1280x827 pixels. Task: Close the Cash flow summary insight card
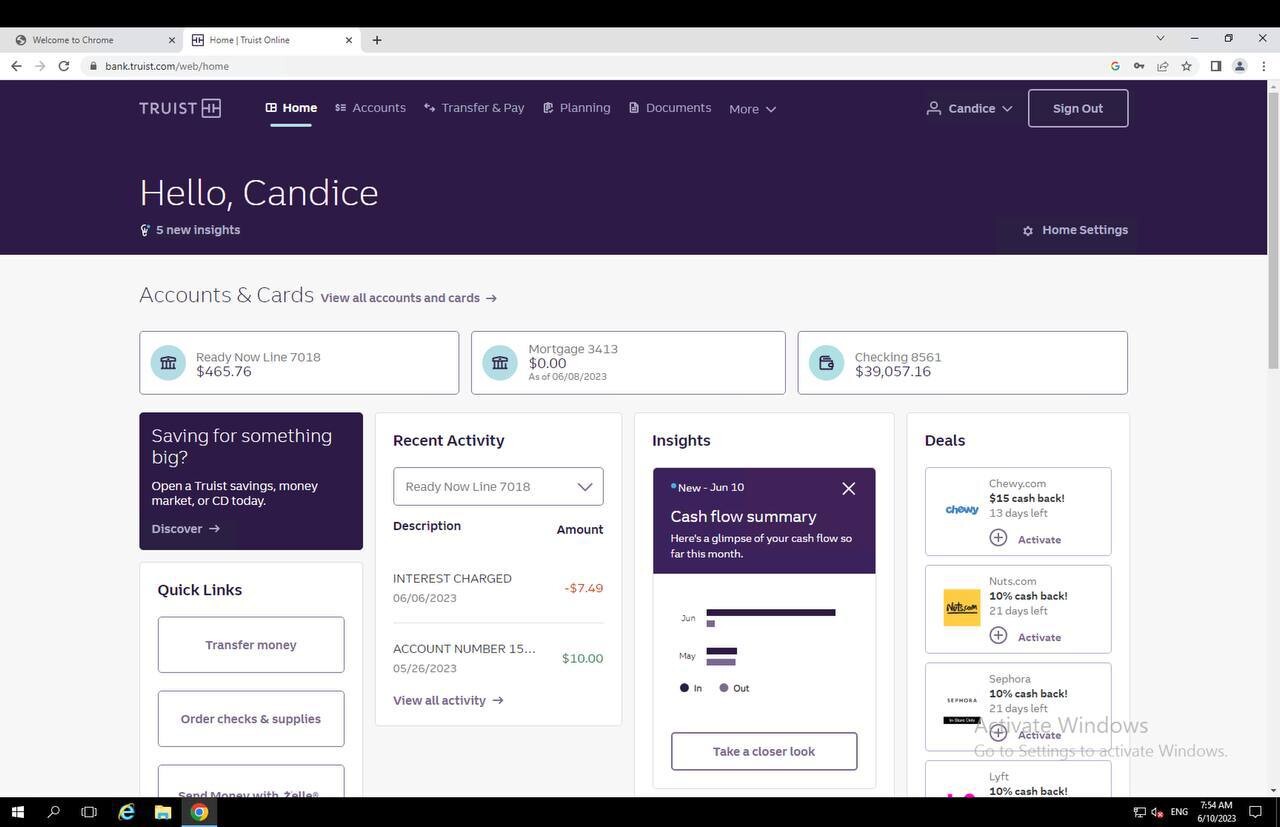coord(848,488)
